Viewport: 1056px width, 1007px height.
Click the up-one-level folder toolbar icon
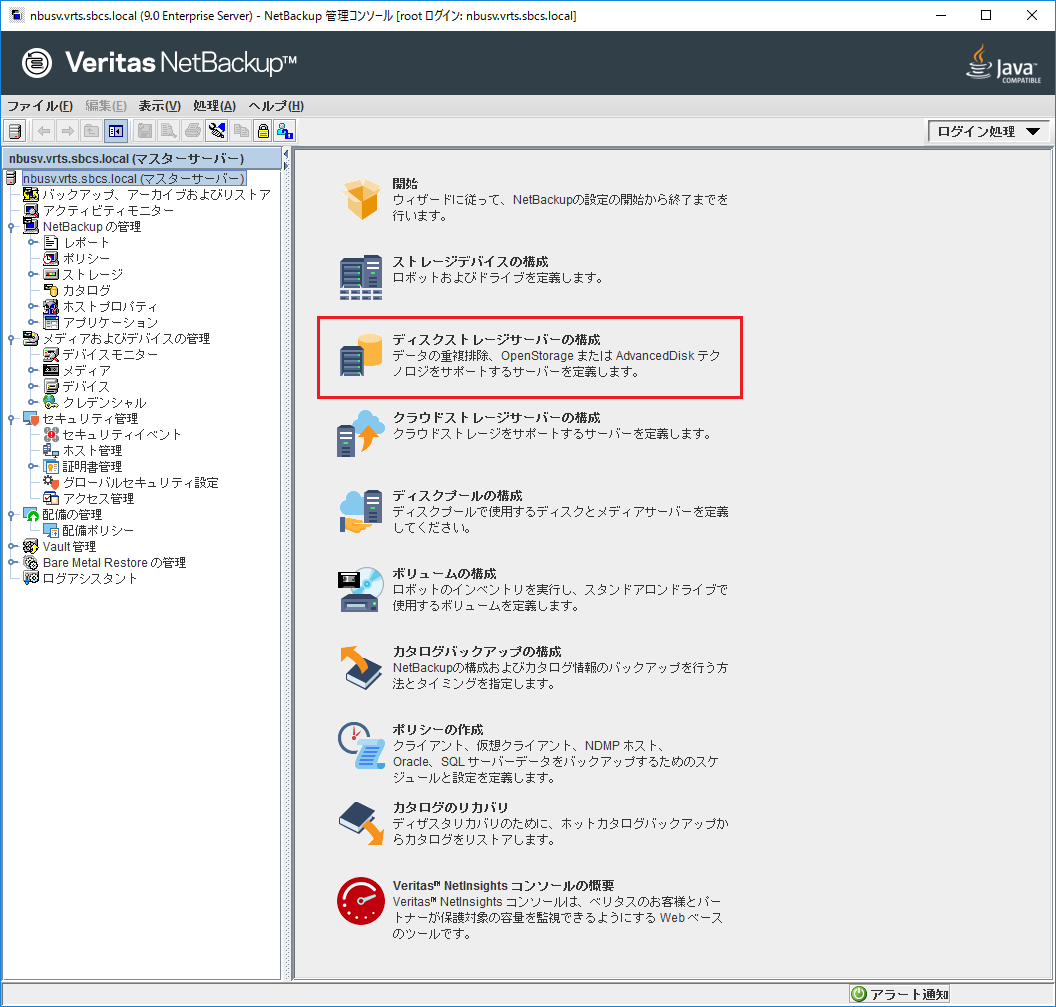pyautogui.click(x=92, y=131)
